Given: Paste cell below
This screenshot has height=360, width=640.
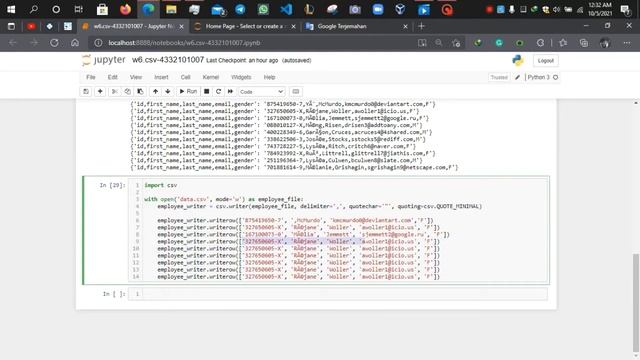Looking at the screenshot, I should 140,91.
